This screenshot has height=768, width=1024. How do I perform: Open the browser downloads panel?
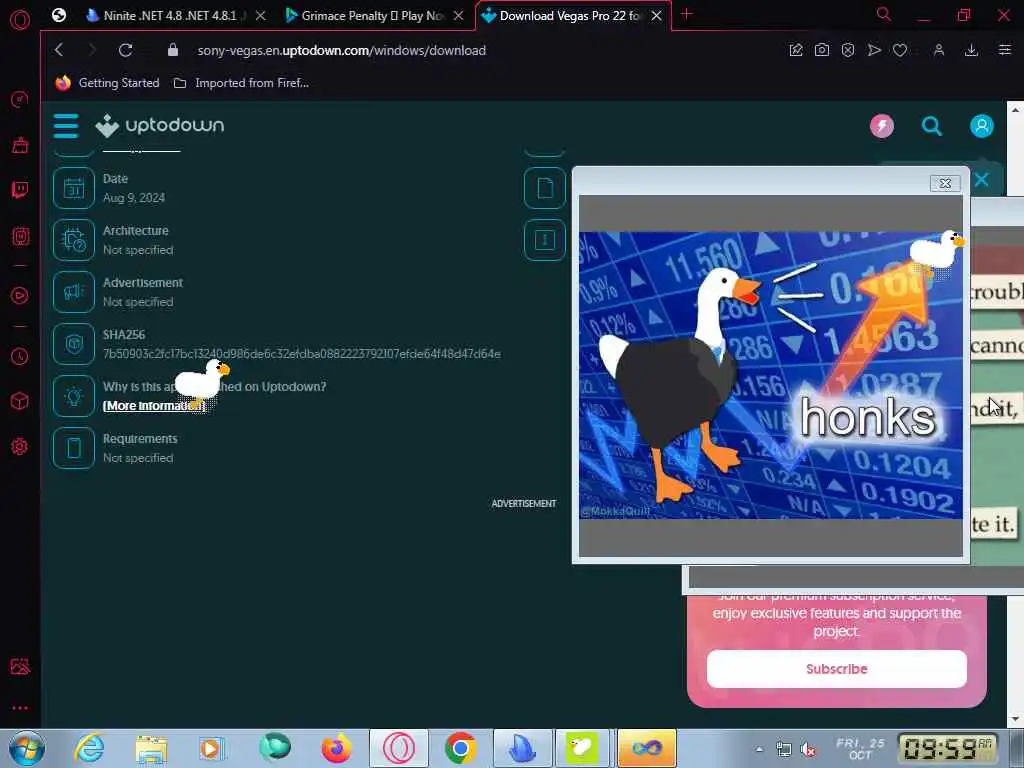coord(971,50)
